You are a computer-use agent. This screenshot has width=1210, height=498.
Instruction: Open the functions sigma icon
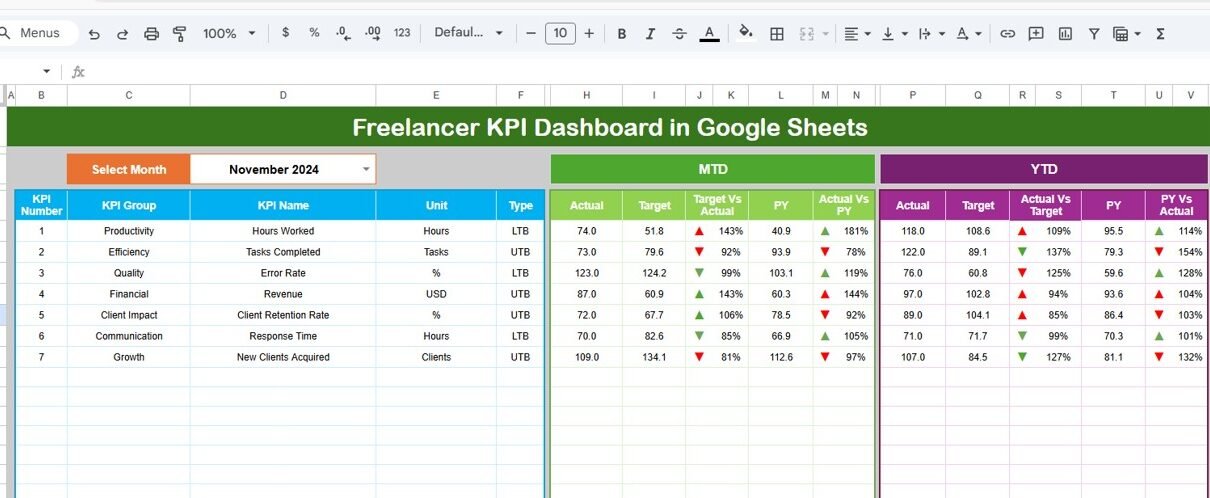tap(1160, 34)
